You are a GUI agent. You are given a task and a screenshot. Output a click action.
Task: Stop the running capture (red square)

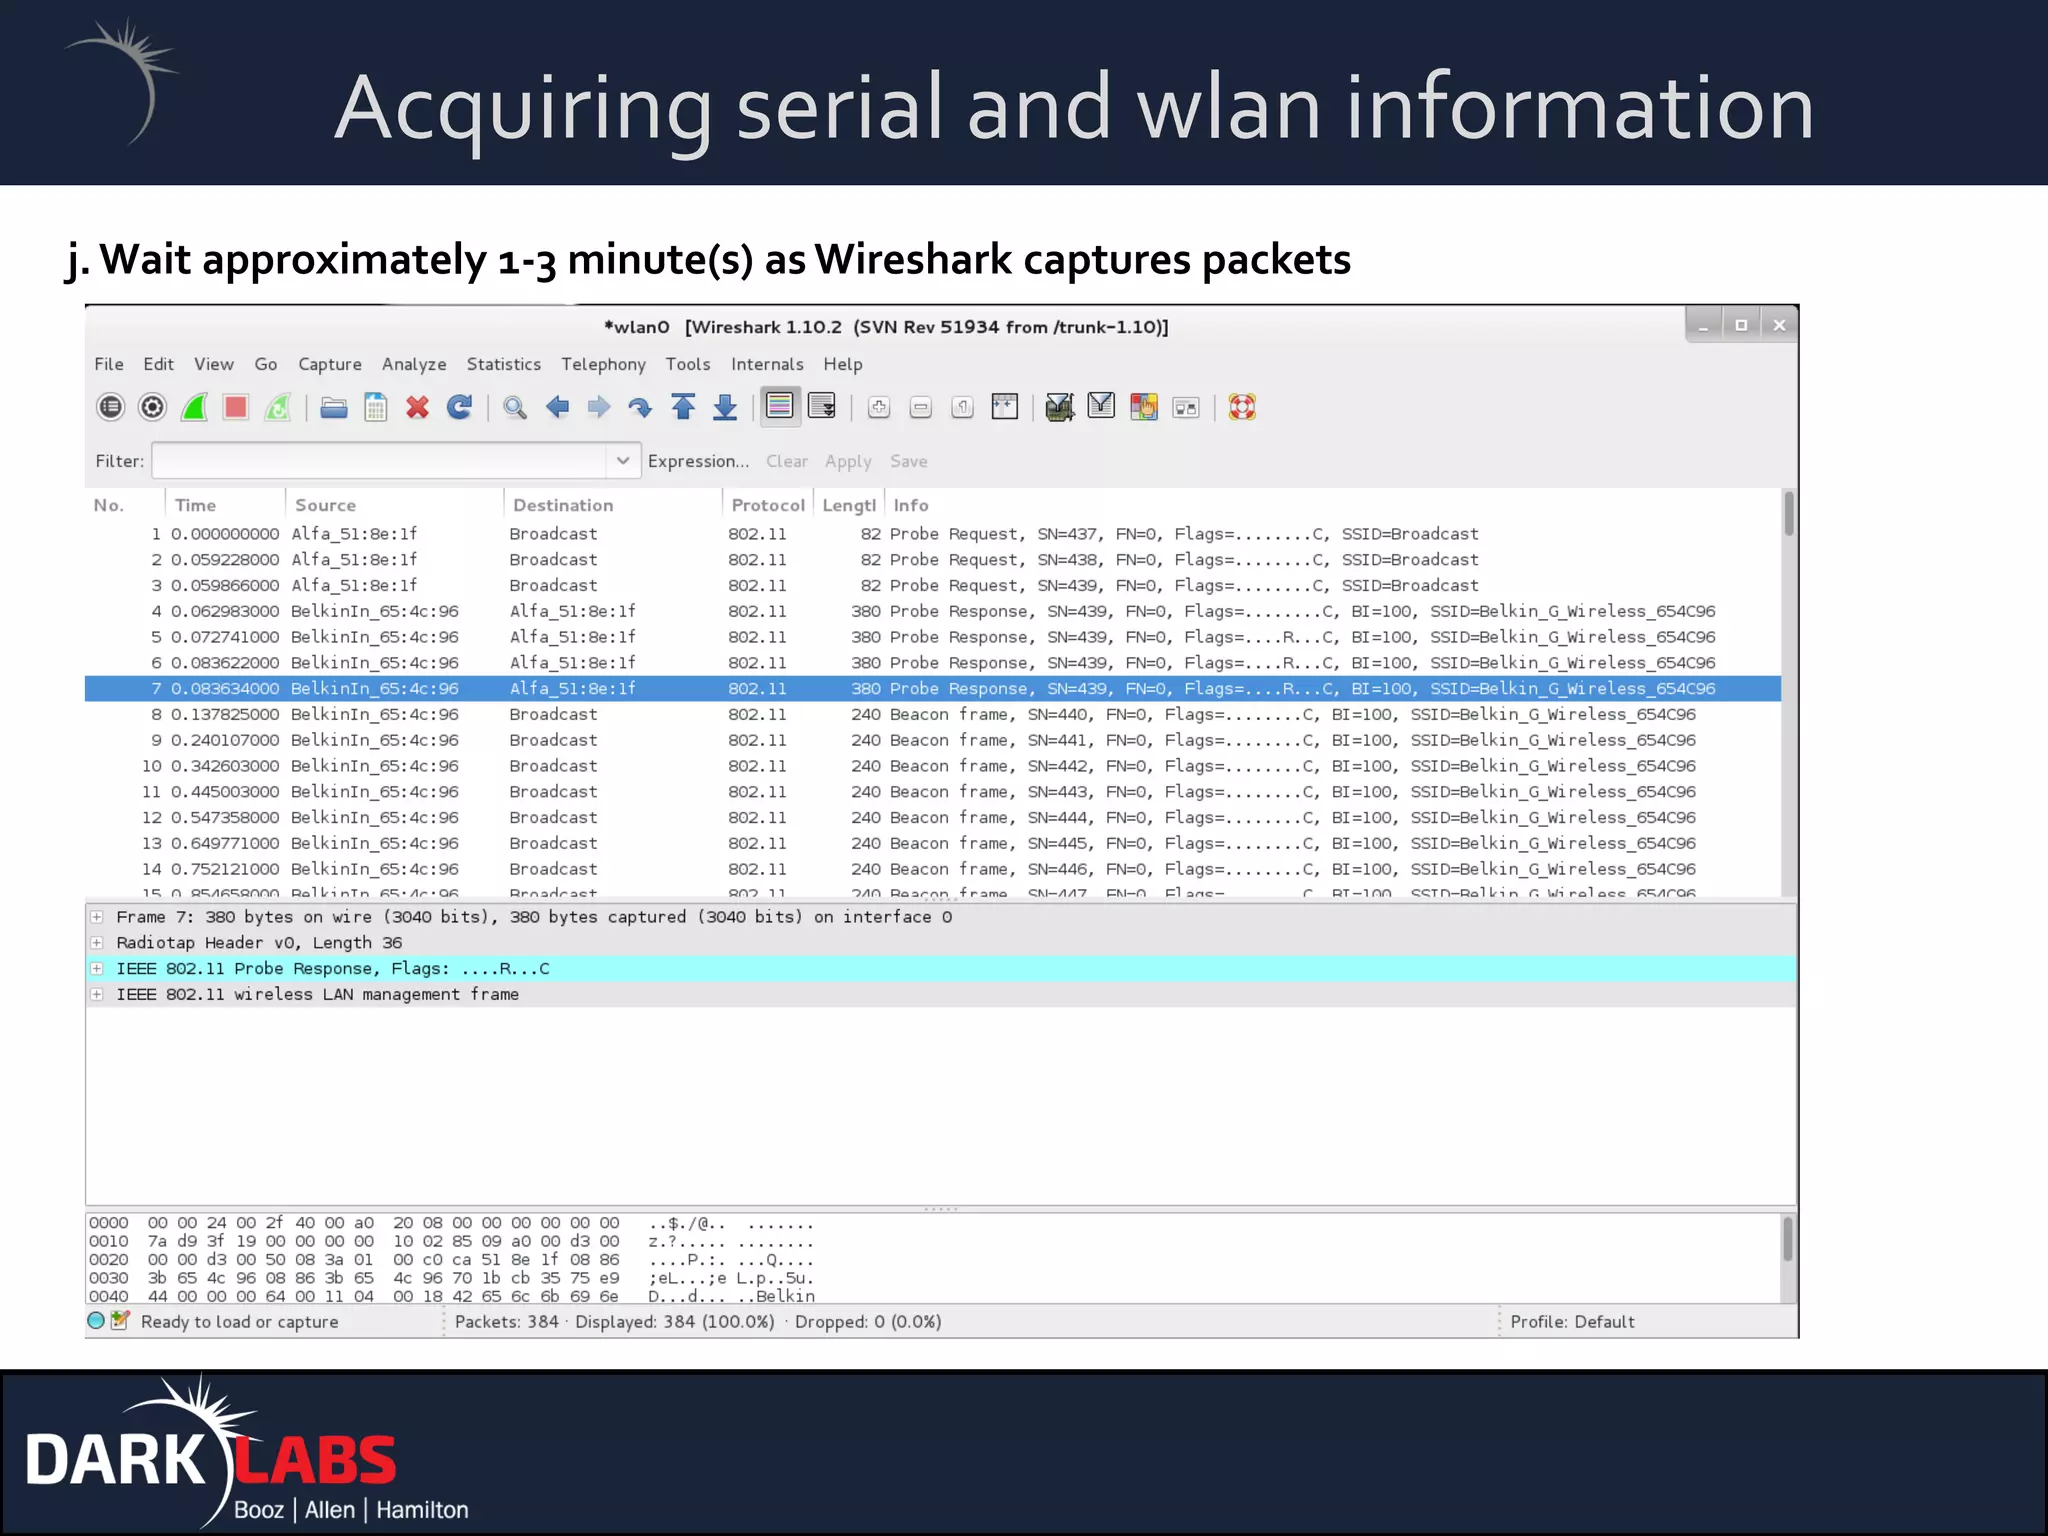tap(236, 407)
